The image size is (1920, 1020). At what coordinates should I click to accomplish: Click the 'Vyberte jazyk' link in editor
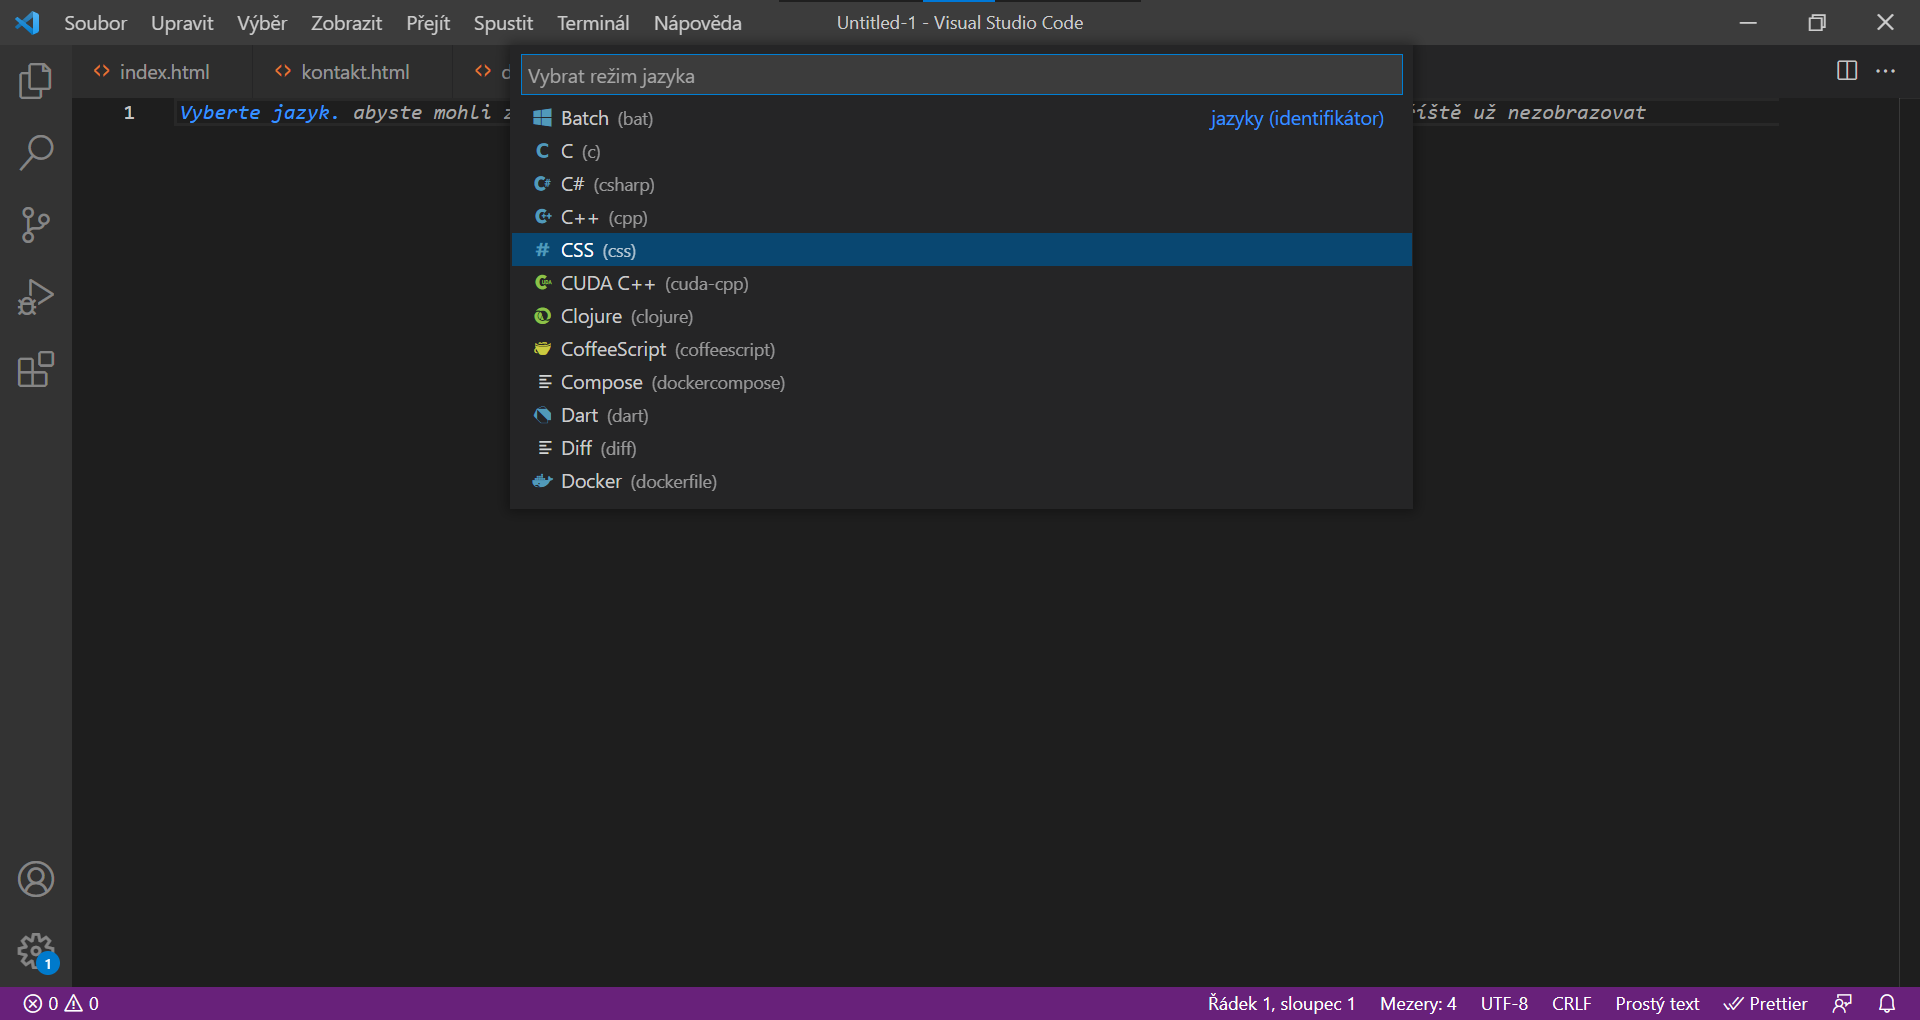click(258, 113)
